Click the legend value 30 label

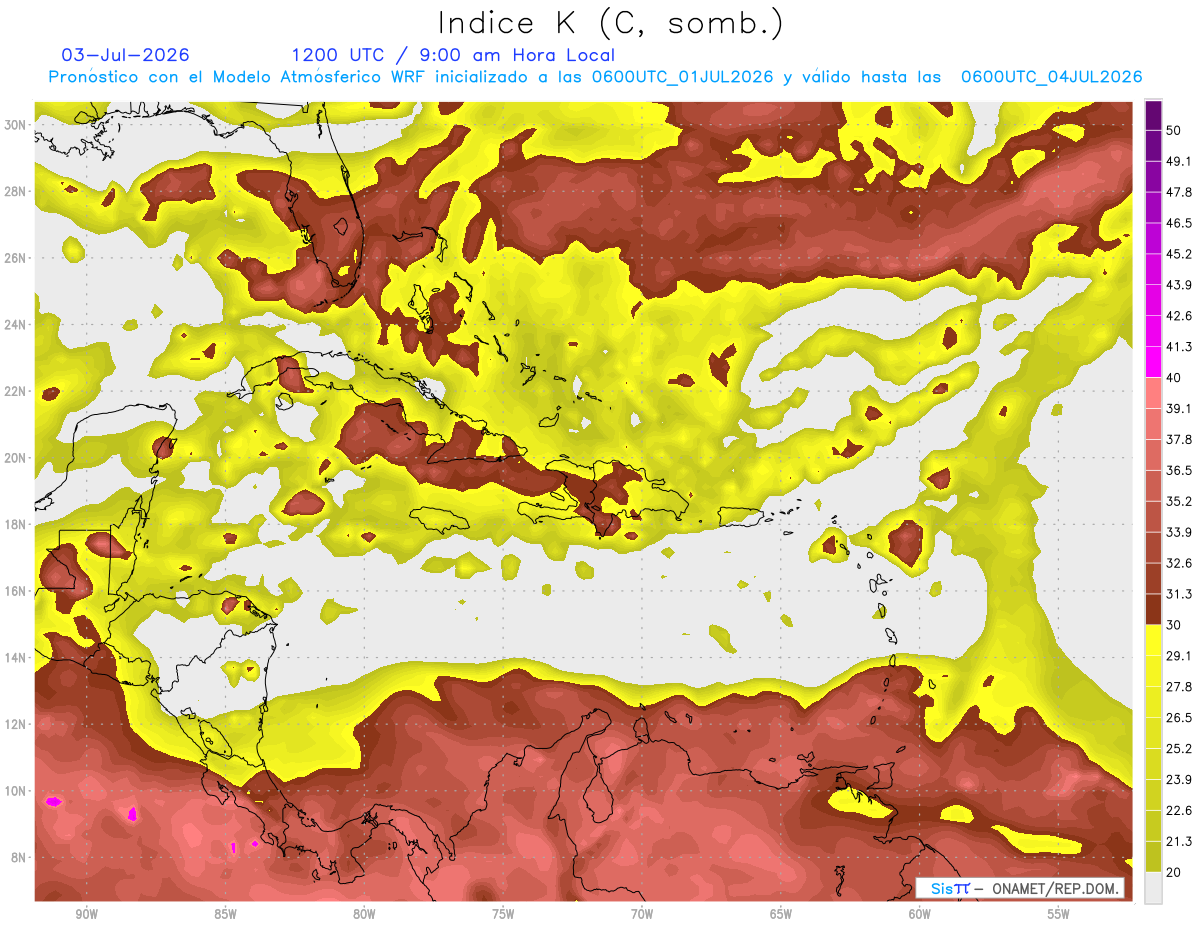(x=1173, y=624)
